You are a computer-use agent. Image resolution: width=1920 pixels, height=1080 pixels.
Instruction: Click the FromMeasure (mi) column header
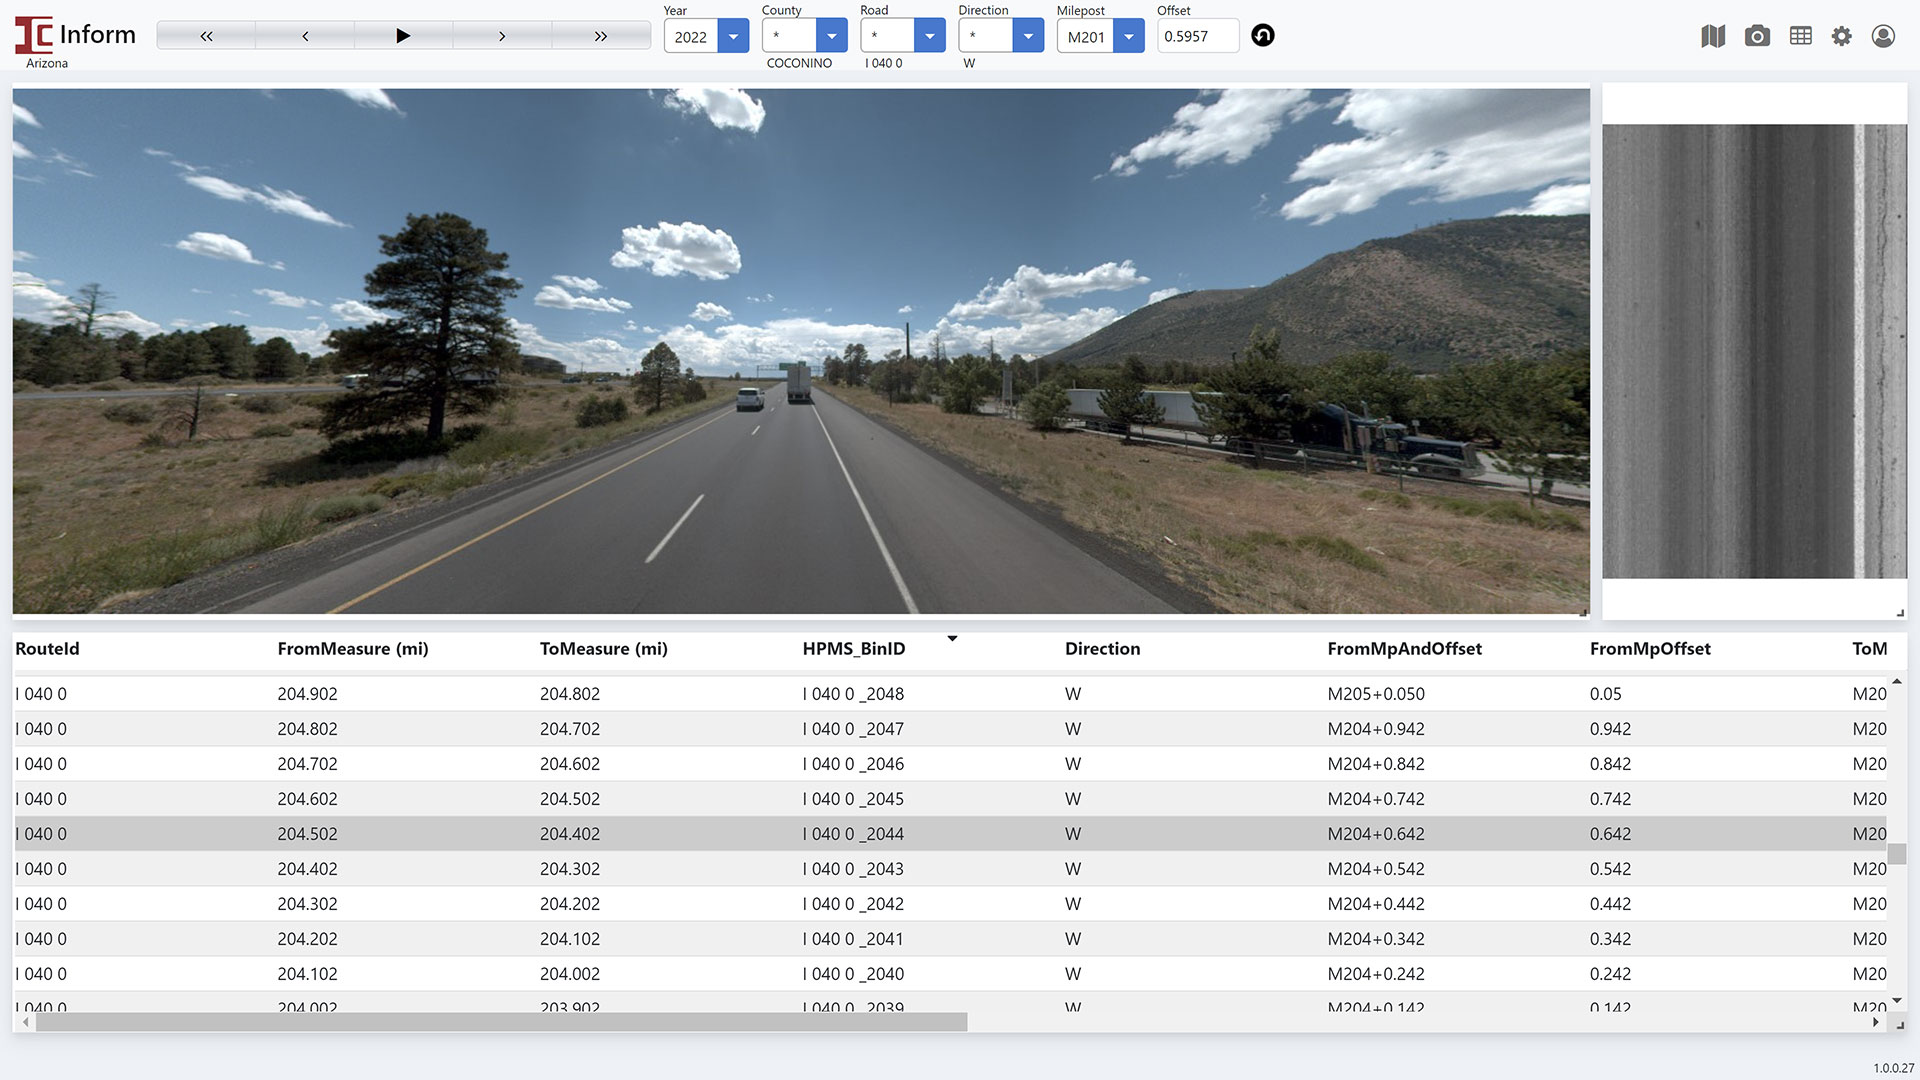point(352,649)
